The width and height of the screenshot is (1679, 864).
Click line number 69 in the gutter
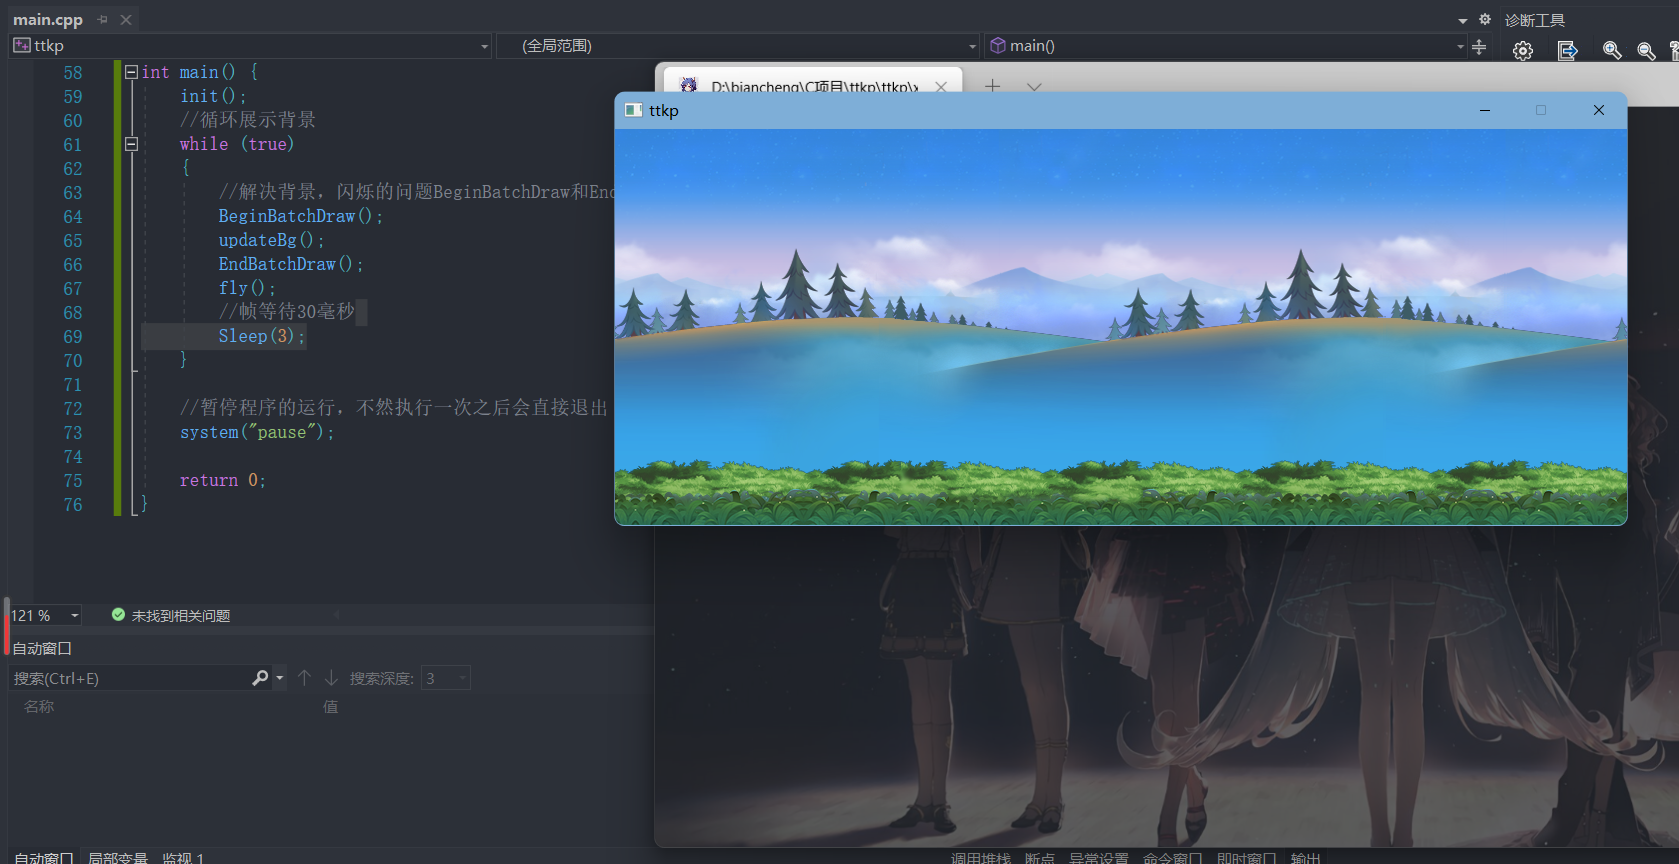point(73,337)
